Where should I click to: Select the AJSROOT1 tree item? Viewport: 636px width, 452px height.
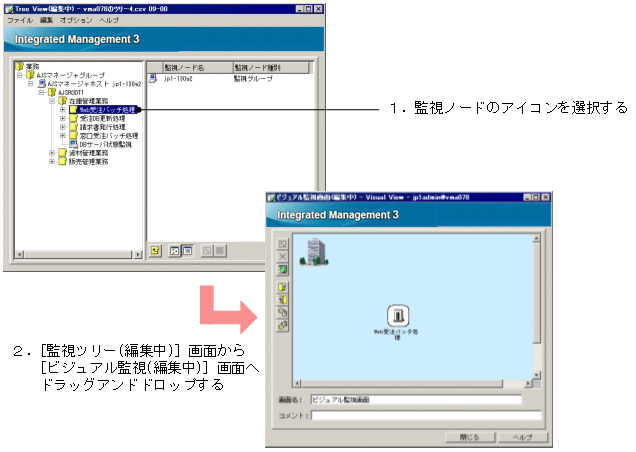[x=71, y=93]
